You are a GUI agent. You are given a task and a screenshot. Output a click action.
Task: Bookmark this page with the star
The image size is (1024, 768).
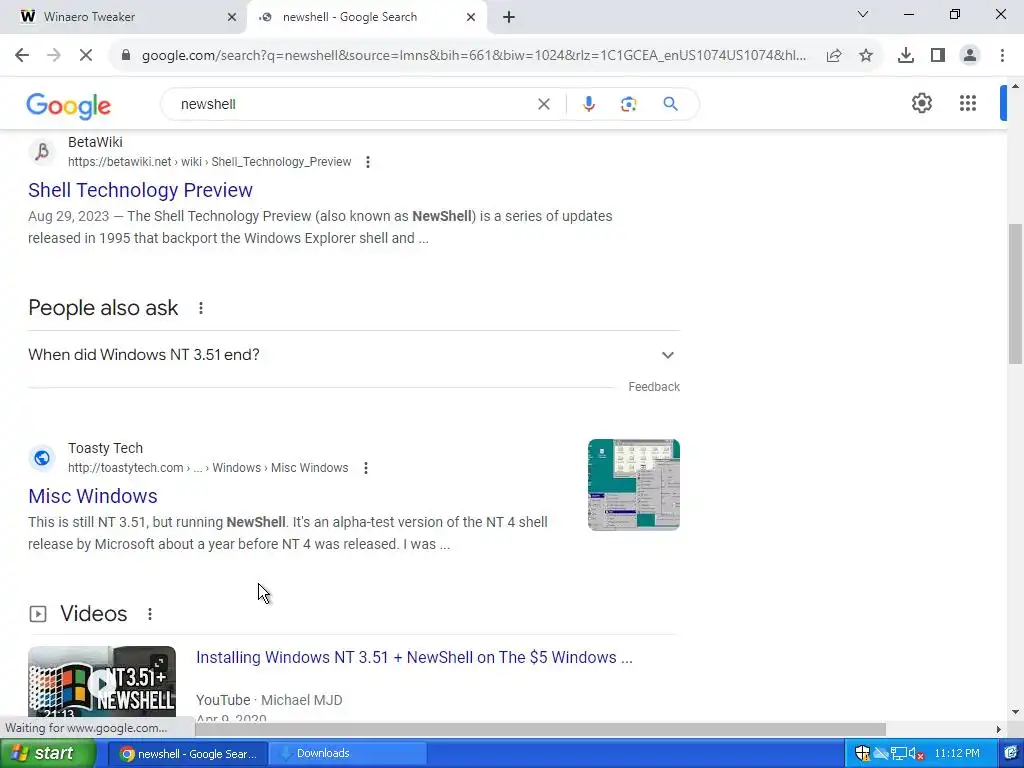coord(866,56)
